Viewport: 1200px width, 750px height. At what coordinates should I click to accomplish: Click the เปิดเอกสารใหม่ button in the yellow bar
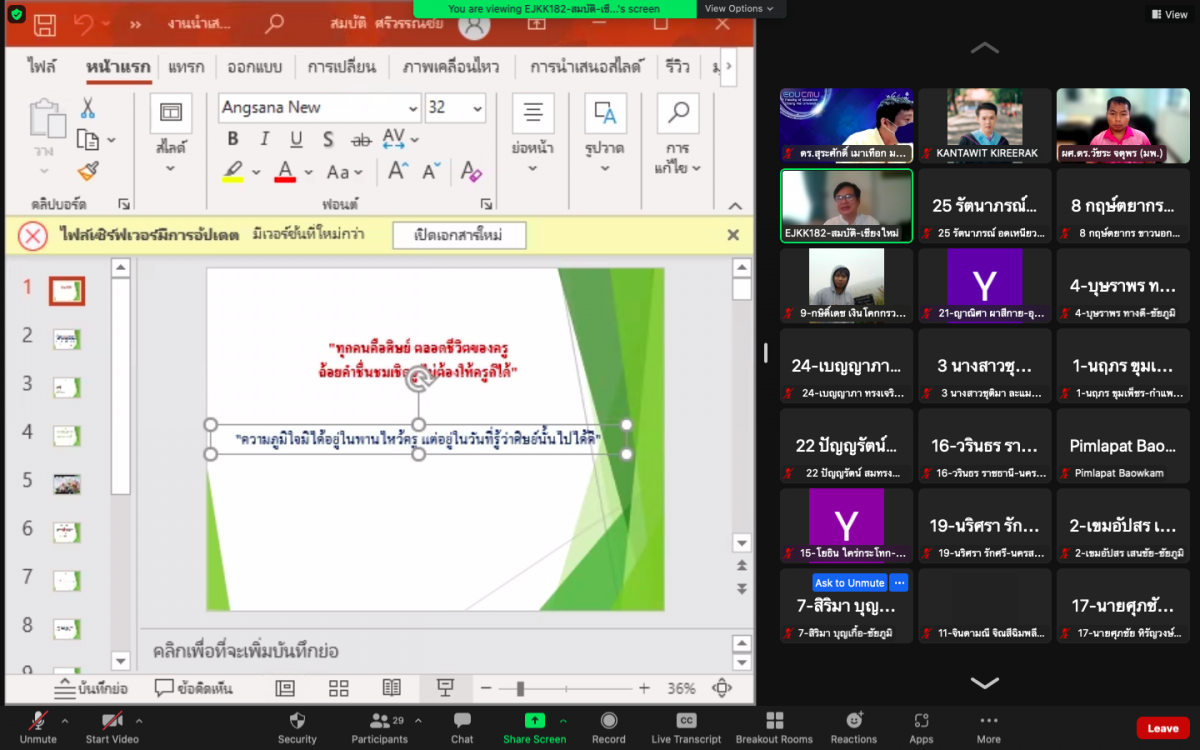tap(459, 235)
